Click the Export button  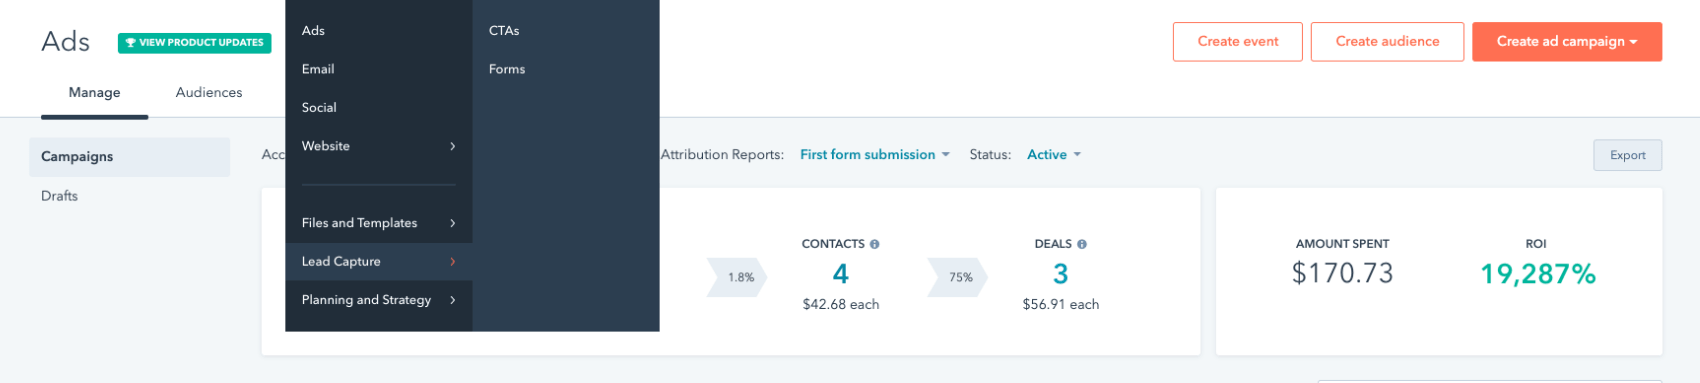point(1627,155)
